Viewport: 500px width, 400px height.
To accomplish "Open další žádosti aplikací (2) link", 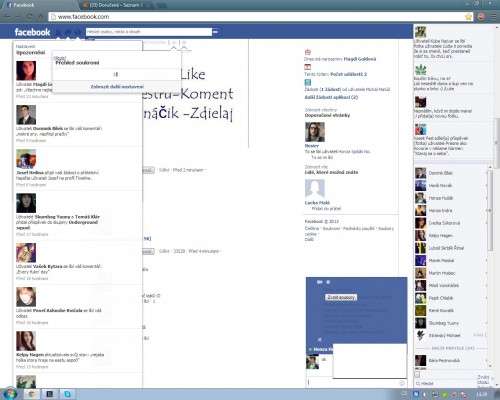I will [x=331, y=97].
